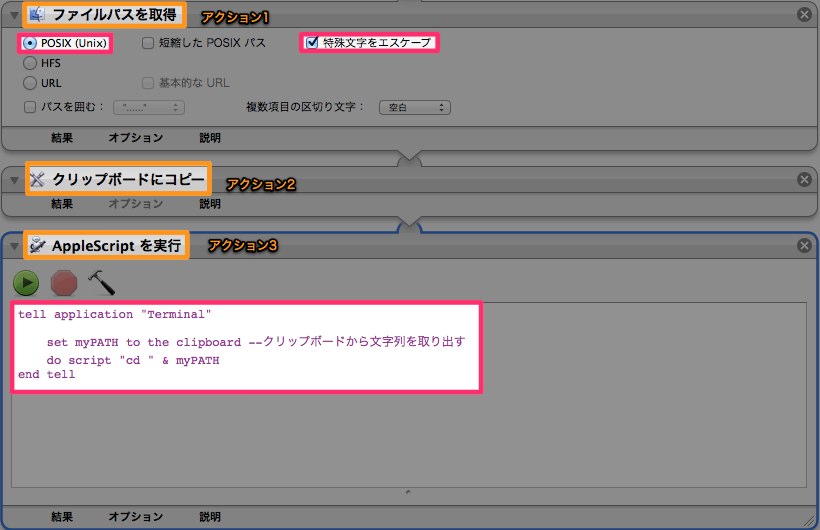Open オプション tab of クリップボードにコピー action
Image resolution: width=820 pixels, height=530 pixels.
(135, 204)
